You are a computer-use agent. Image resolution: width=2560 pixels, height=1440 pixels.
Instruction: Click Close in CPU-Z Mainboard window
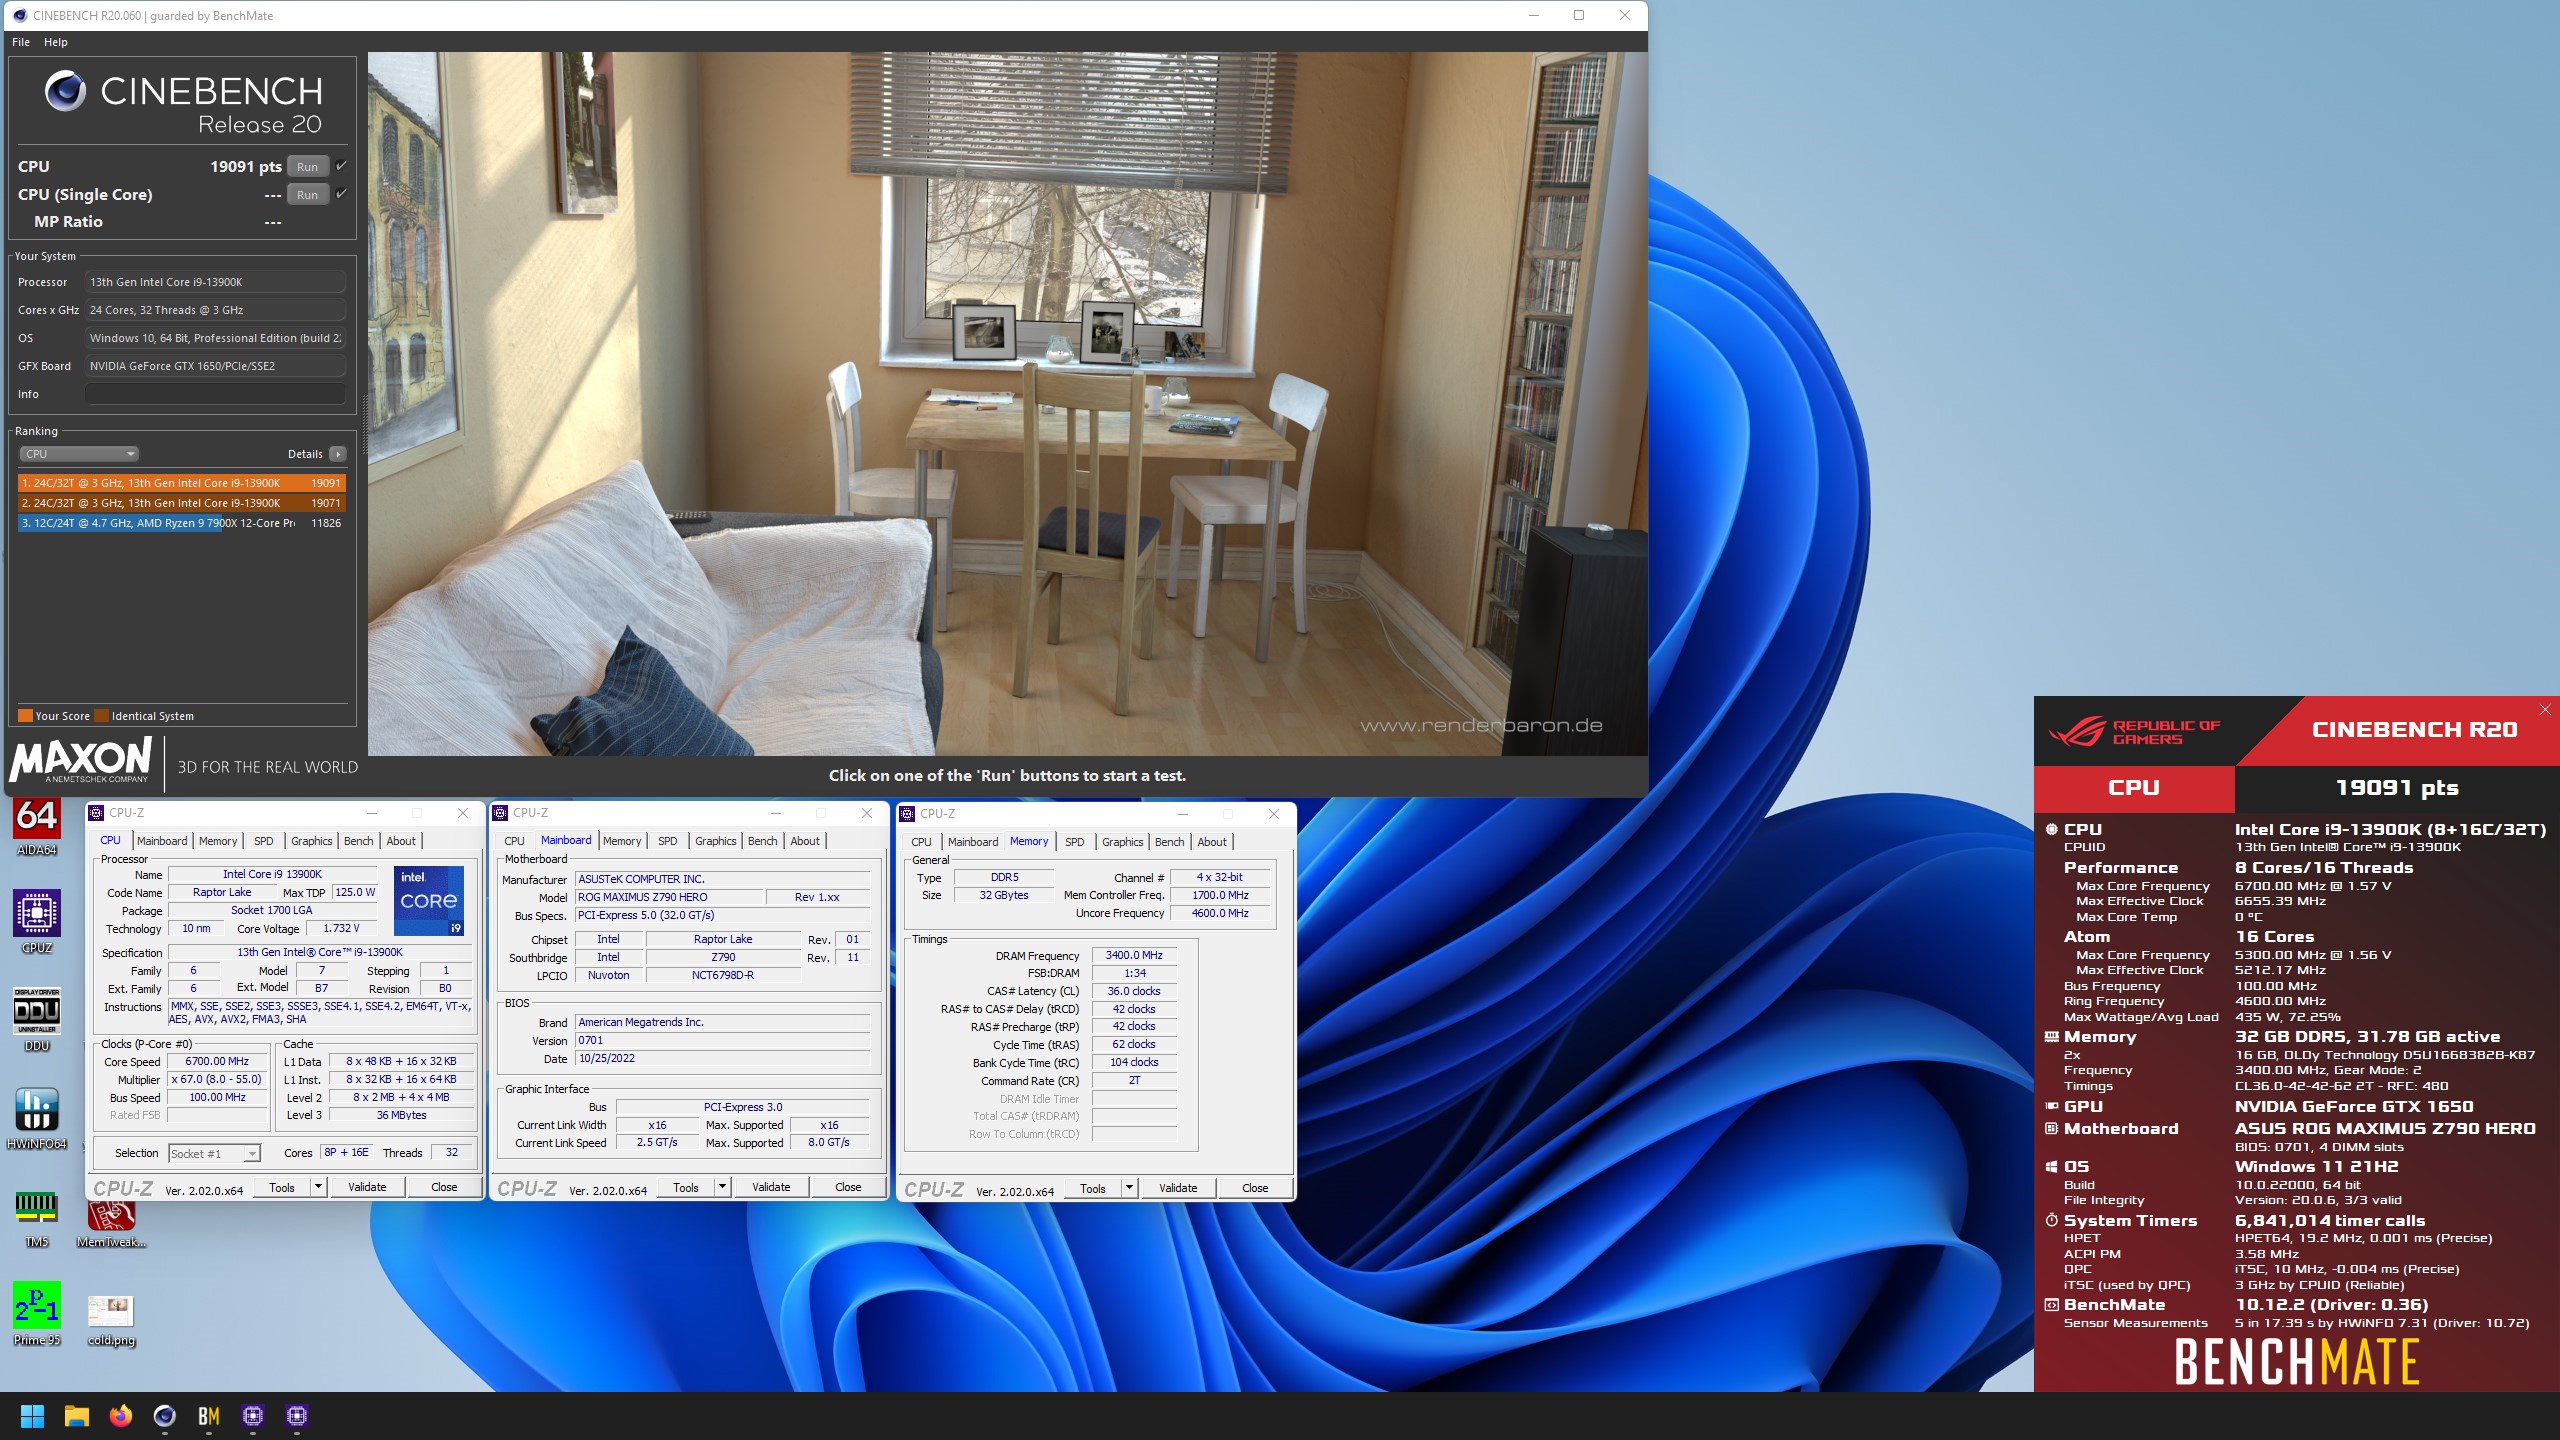coord(848,1188)
